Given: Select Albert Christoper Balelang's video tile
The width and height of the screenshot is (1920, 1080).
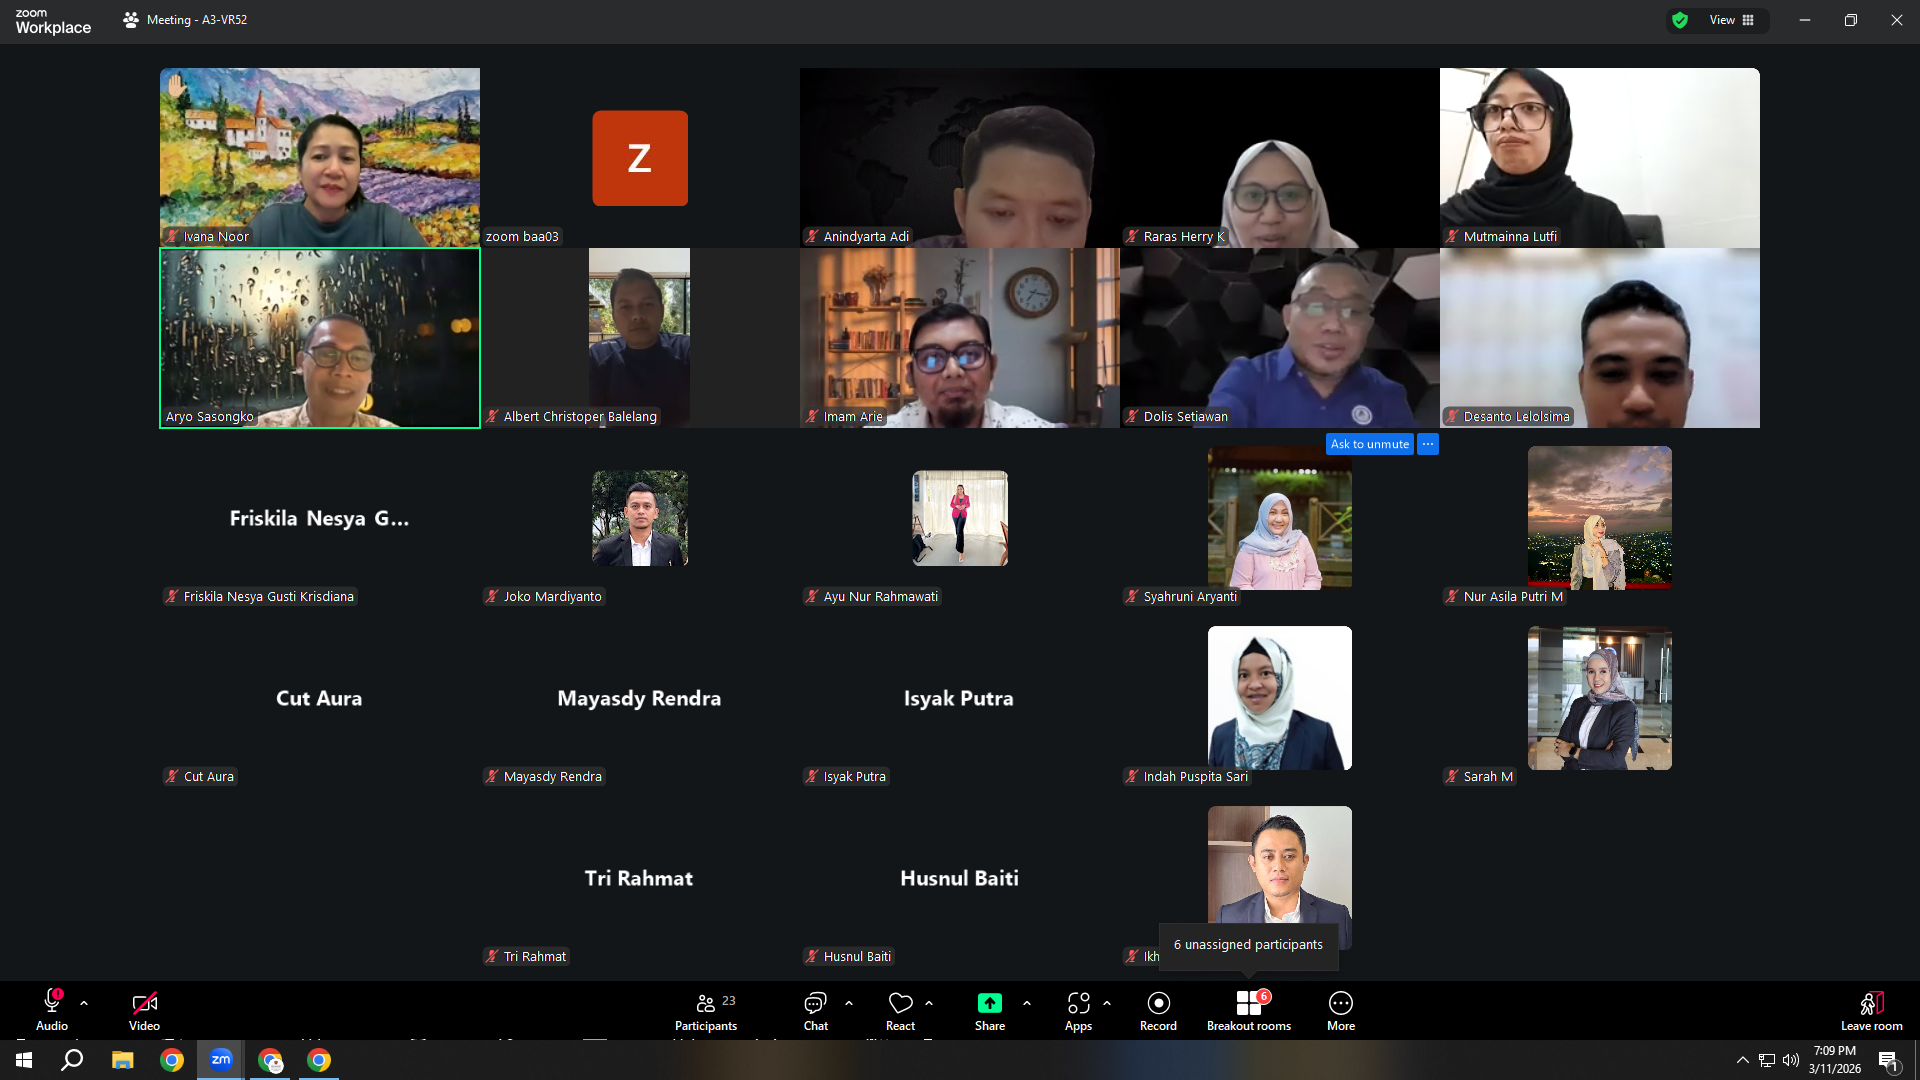Looking at the screenshot, I should coord(640,338).
